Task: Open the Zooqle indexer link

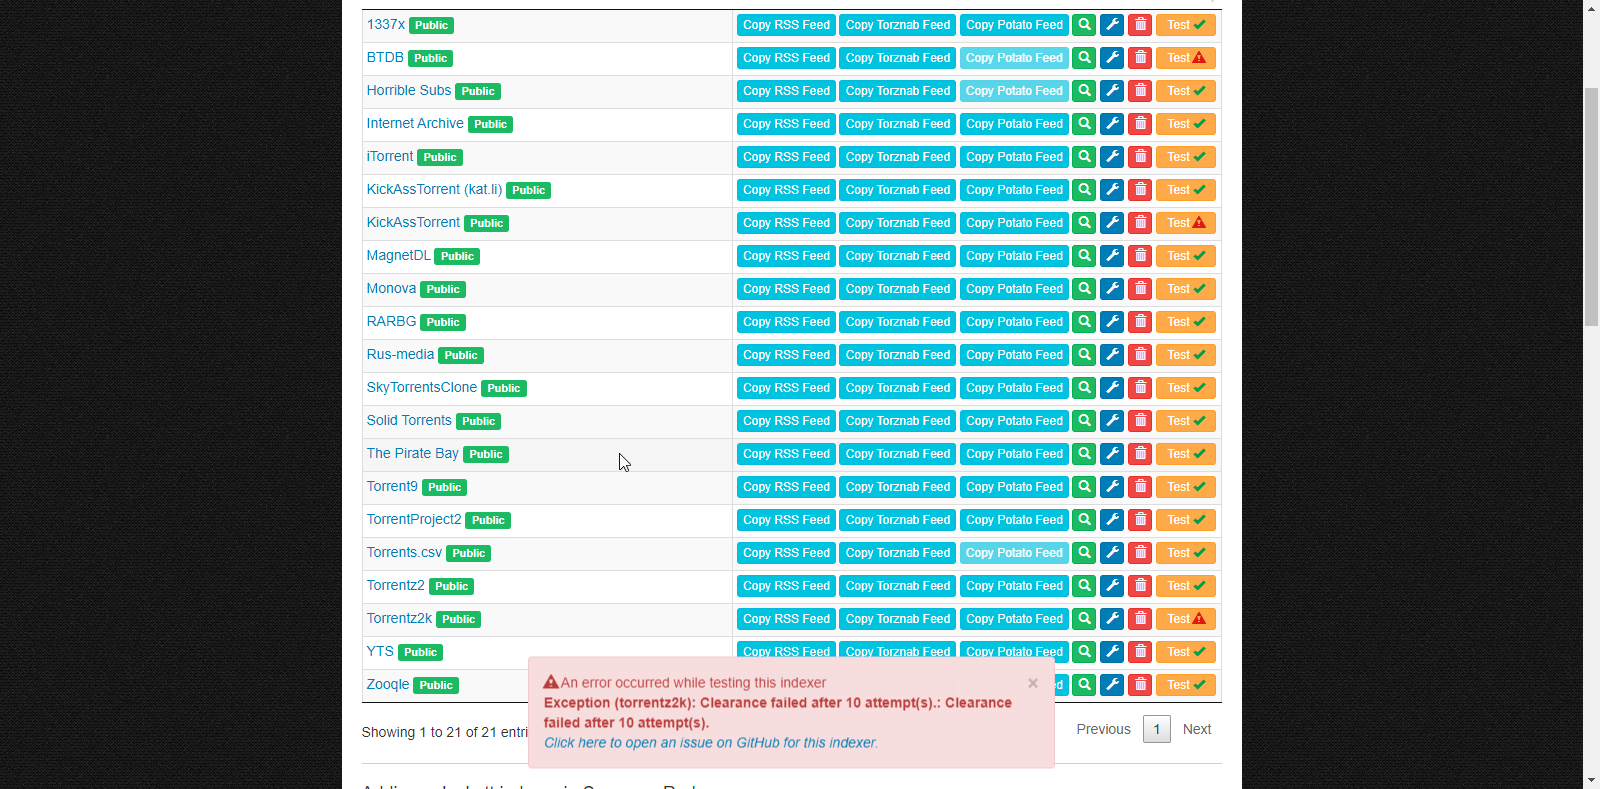Action: [388, 684]
